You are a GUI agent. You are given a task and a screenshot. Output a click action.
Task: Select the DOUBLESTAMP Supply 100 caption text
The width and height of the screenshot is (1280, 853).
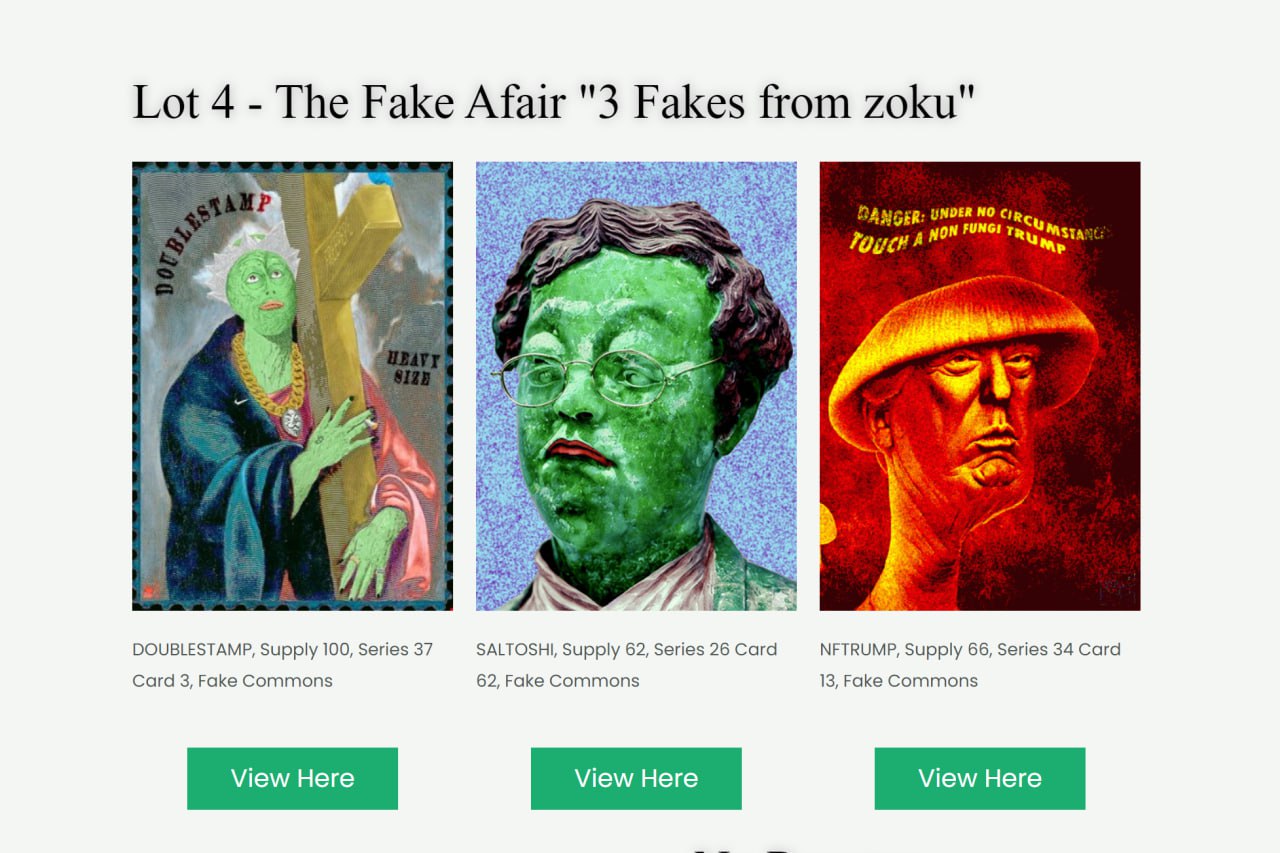tap(283, 665)
